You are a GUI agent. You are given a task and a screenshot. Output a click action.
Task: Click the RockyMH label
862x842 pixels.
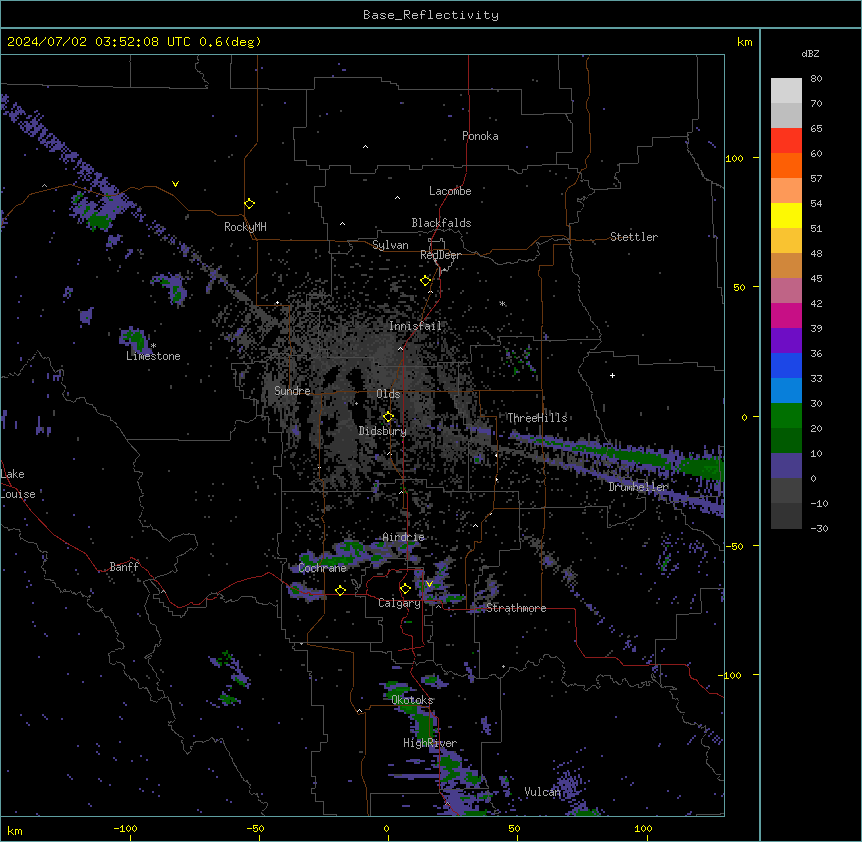pyautogui.click(x=245, y=227)
